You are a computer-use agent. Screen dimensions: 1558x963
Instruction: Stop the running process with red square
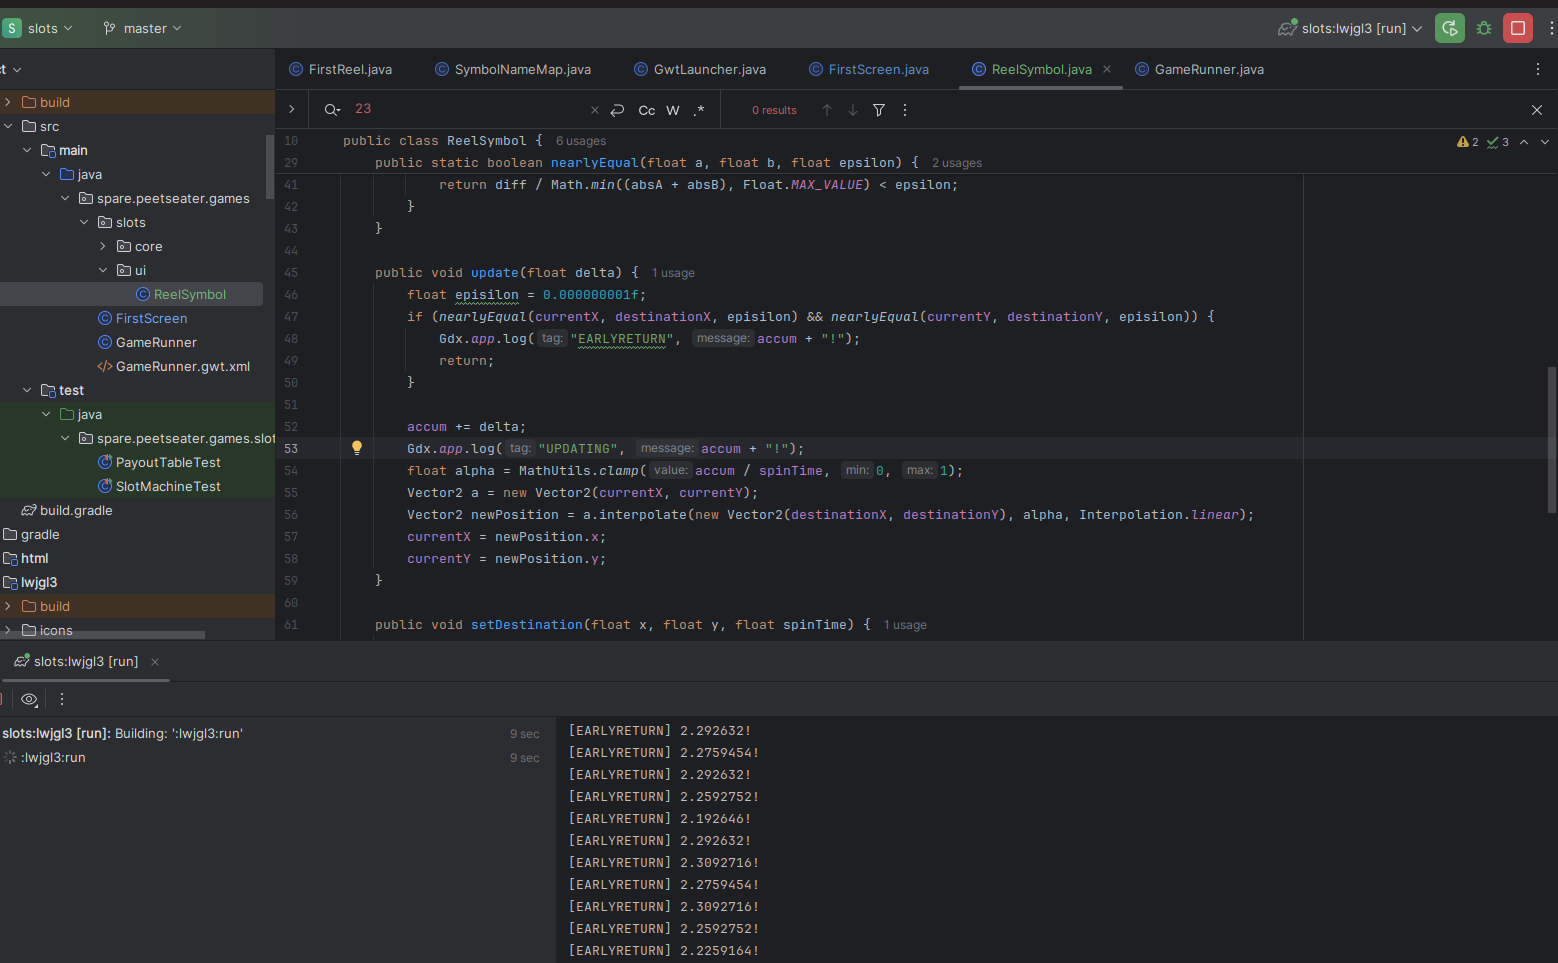(x=1518, y=28)
